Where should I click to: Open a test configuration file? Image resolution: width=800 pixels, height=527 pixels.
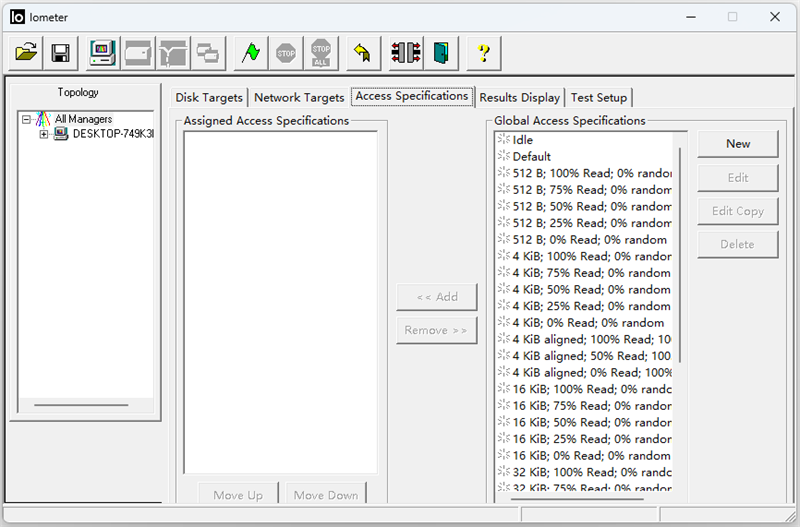pyautogui.click(x=26, y=53)
